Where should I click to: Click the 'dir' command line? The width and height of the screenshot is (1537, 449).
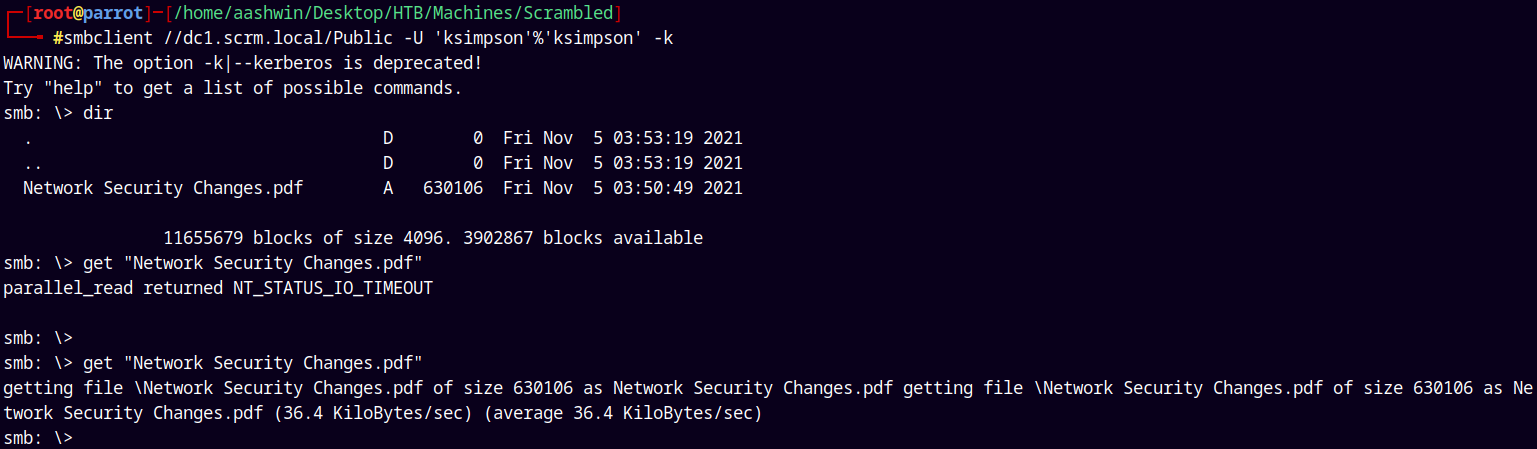58,113
